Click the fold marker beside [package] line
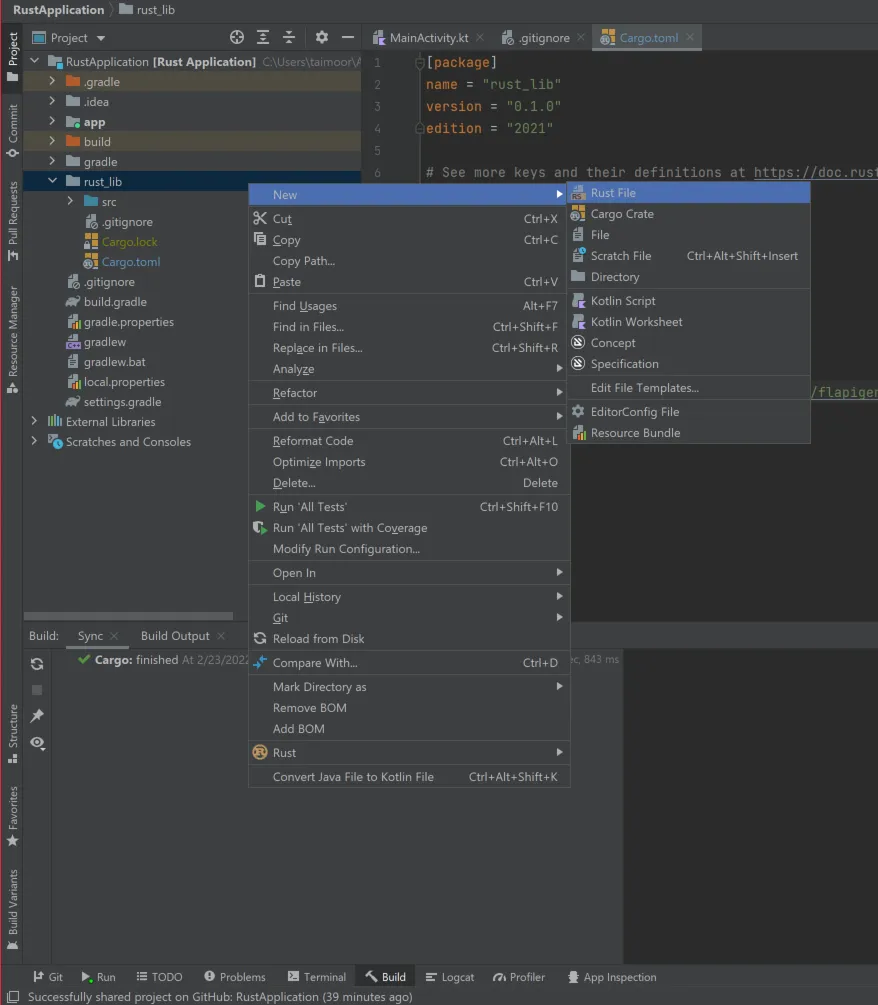Viewport: 878px width, 1005px height. pyautogui.click(x=420, y=63)
